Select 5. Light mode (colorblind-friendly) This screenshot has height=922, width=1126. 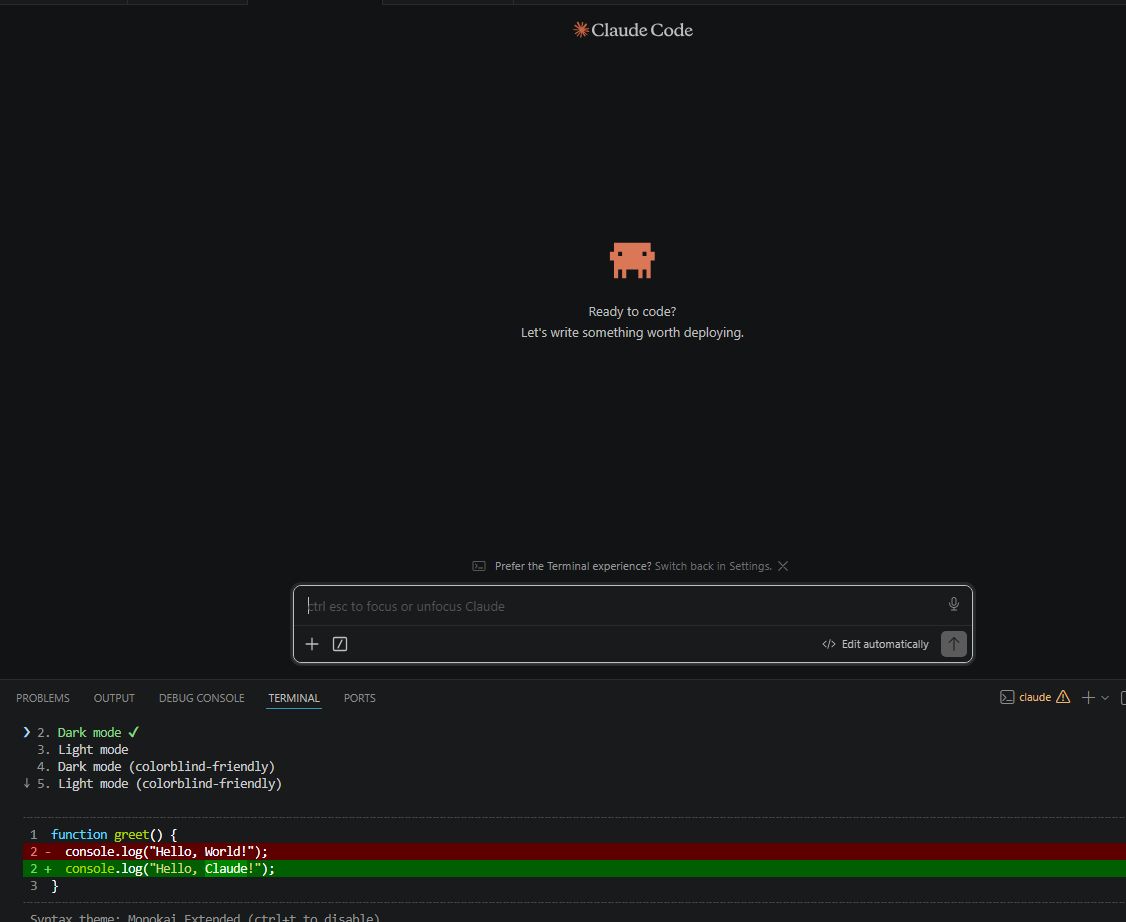(159, 783)
